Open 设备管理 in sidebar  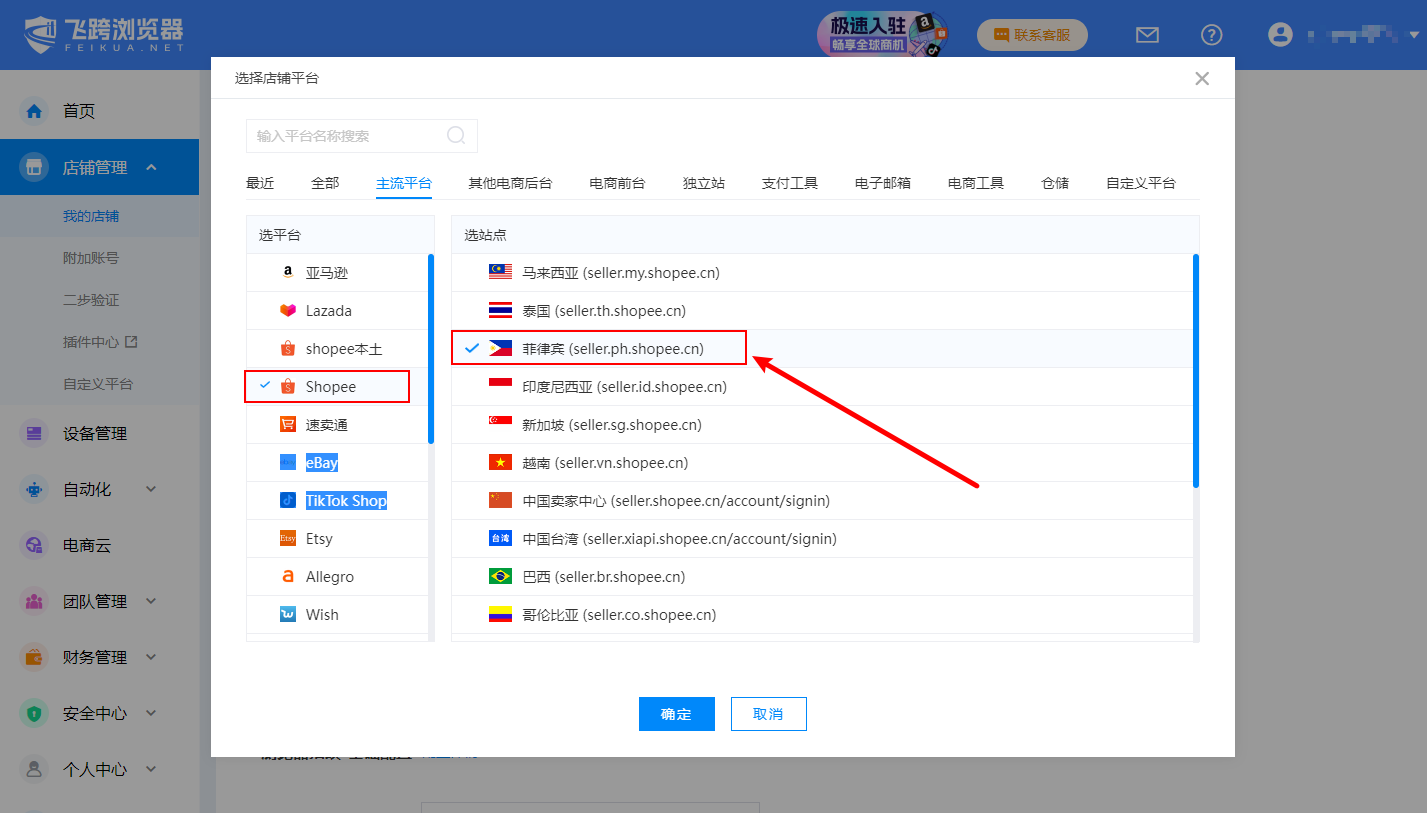(x=95, y=433)
